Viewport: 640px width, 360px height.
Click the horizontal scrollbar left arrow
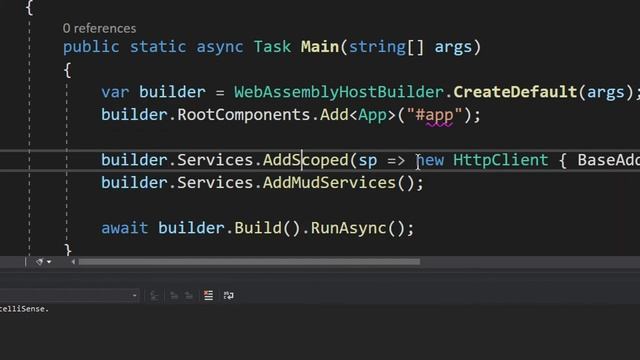click(73, 262)
